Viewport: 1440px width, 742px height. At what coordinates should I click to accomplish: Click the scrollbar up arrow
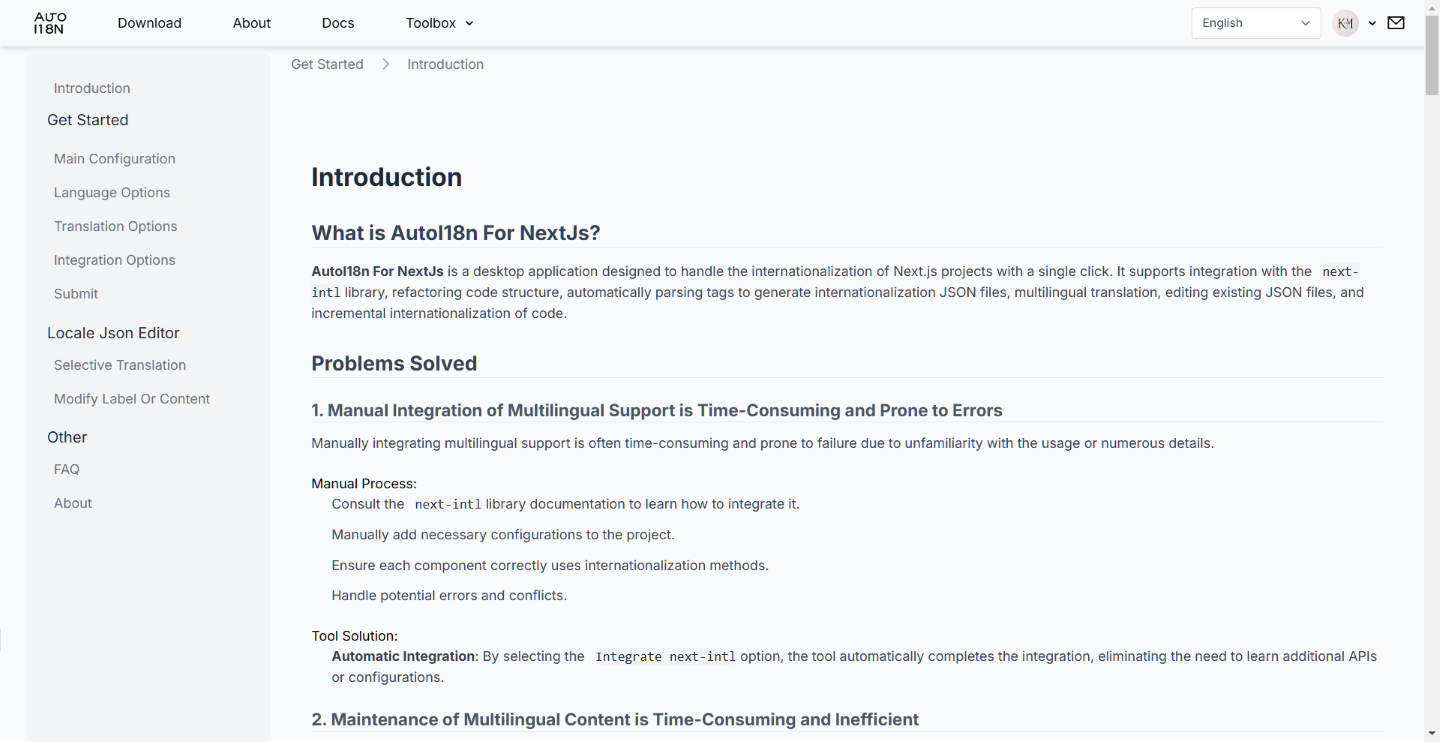click(x=1432, y=6)
